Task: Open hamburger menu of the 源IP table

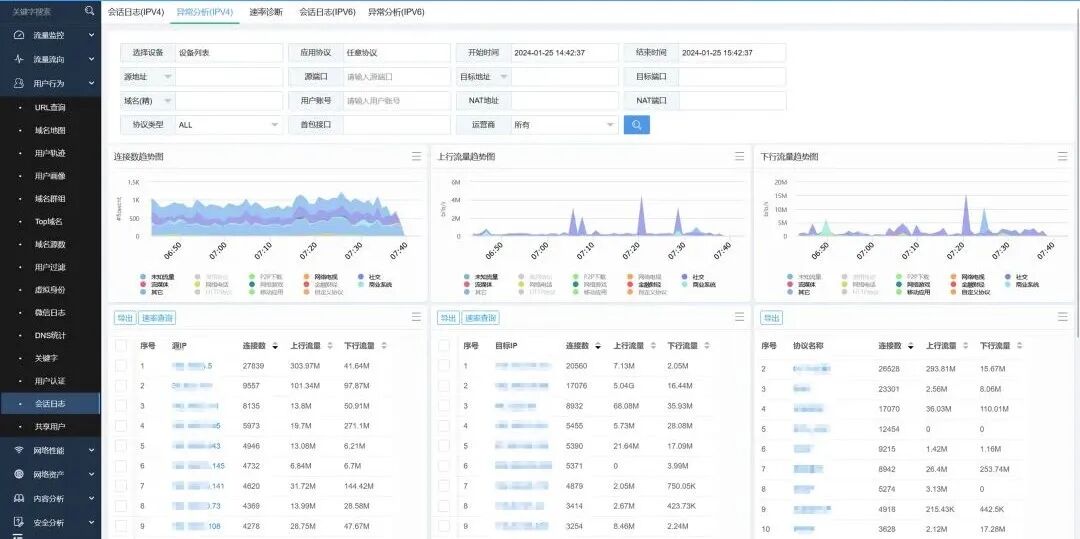Action: point(416,317)
